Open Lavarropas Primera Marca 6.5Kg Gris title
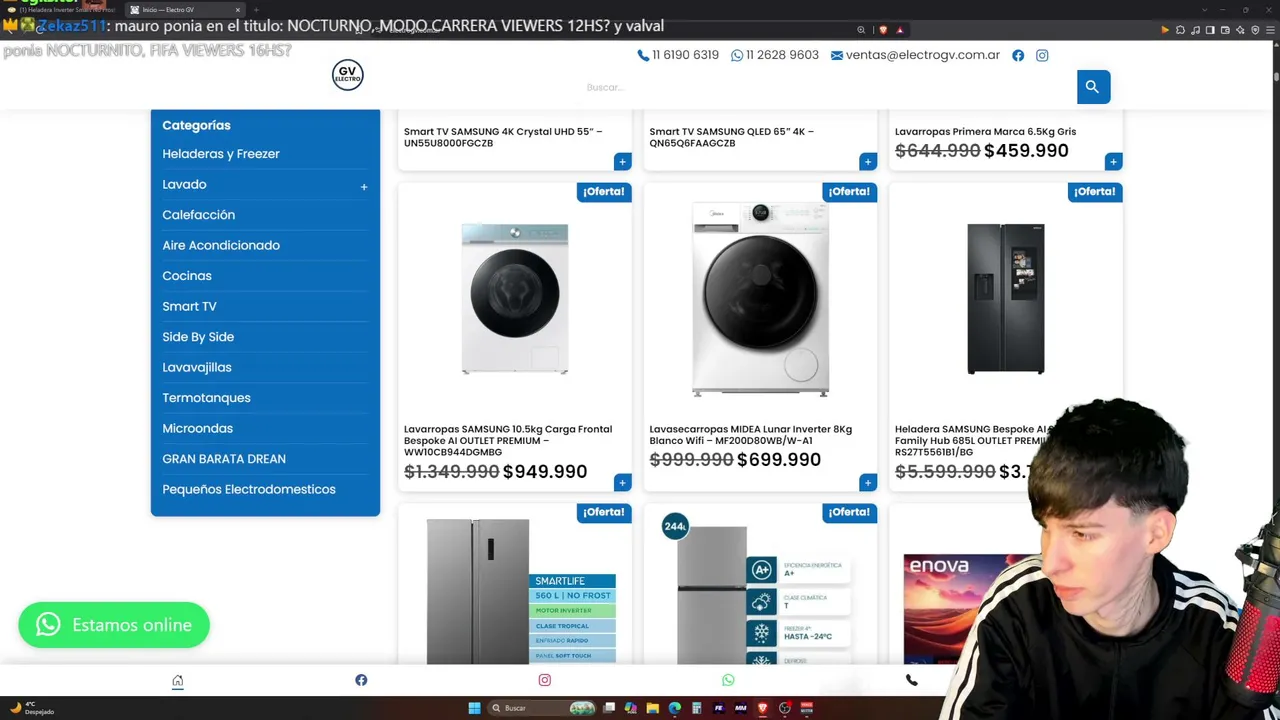 pos(985,131)
